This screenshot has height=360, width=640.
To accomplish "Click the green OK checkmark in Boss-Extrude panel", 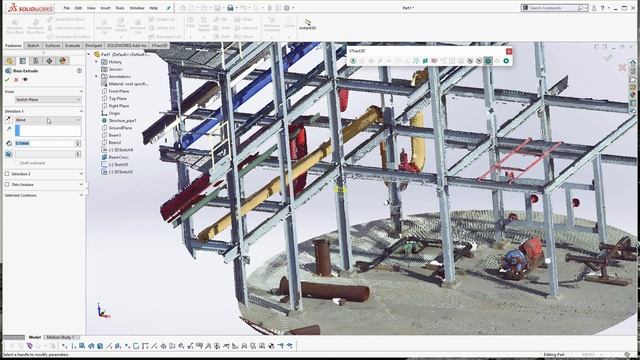I will [7, 80].
